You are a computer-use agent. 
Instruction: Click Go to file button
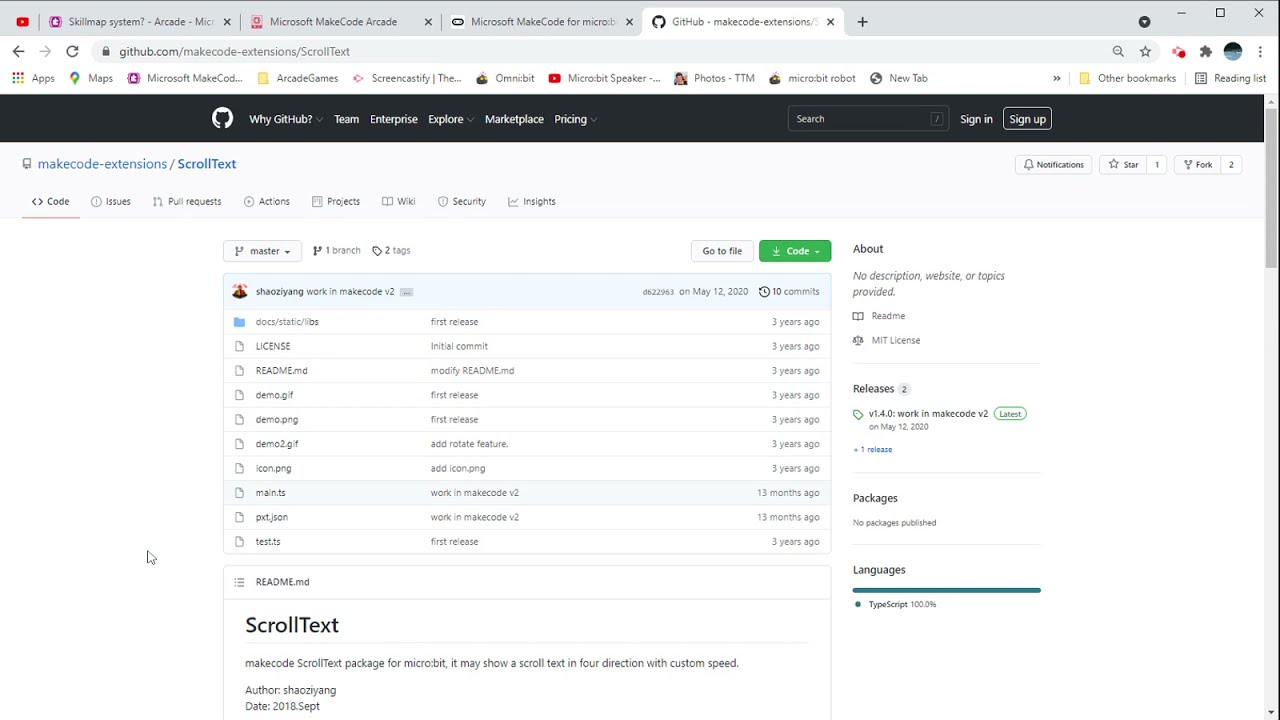pos(722,251)
